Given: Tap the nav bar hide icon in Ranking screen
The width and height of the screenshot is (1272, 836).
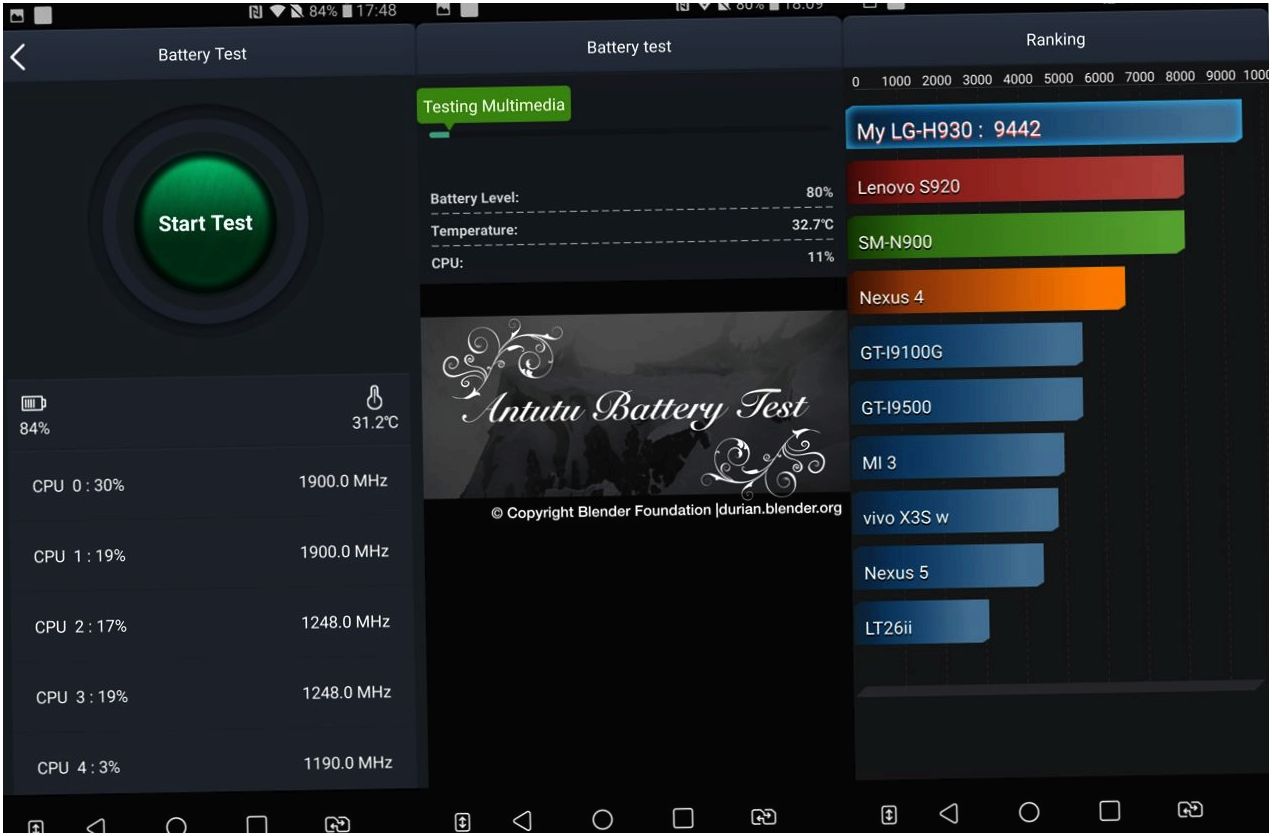Looking at the screenshot, I should tap(889, 814).
